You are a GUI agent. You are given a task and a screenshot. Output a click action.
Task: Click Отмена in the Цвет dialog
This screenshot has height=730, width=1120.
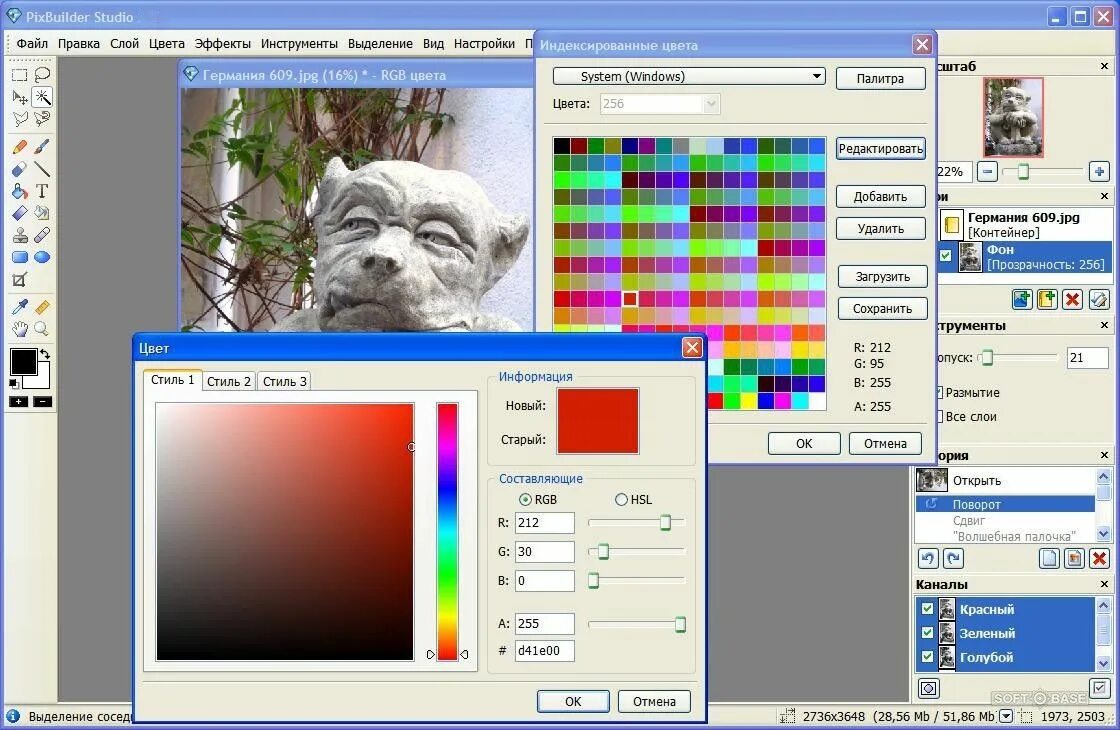654,701
